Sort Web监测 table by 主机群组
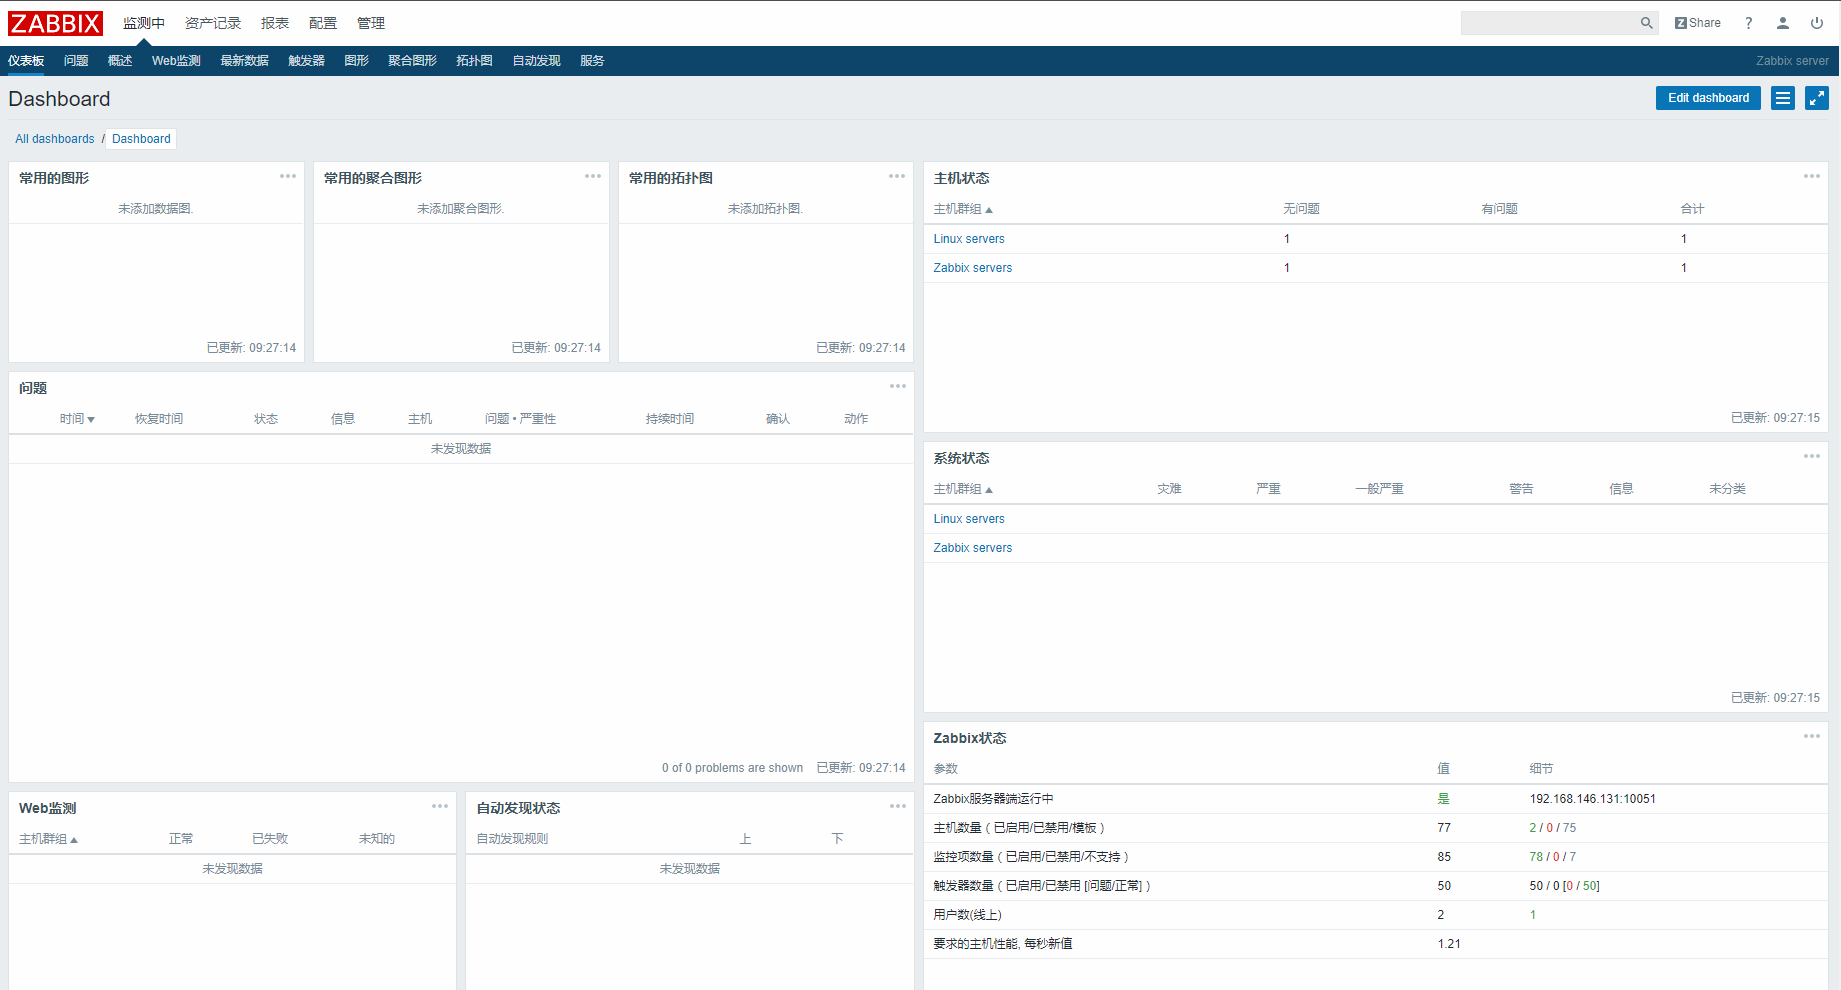This screenshot has width=1841, height=990. pyautogui.click(x=48, y=839)
